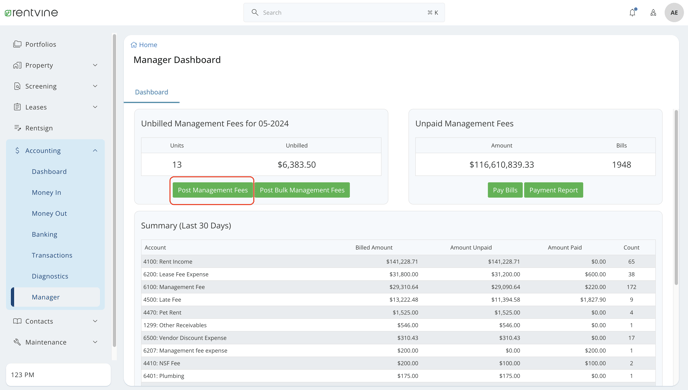Click Post Management Fees button

[x=212, y=190]
